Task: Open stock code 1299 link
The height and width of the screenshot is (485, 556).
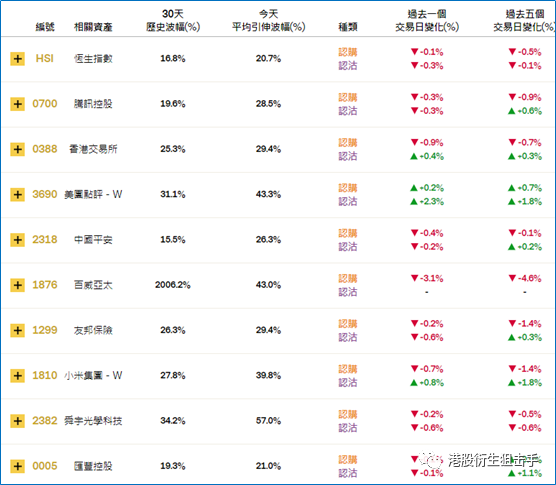Action: click(45, 330)
